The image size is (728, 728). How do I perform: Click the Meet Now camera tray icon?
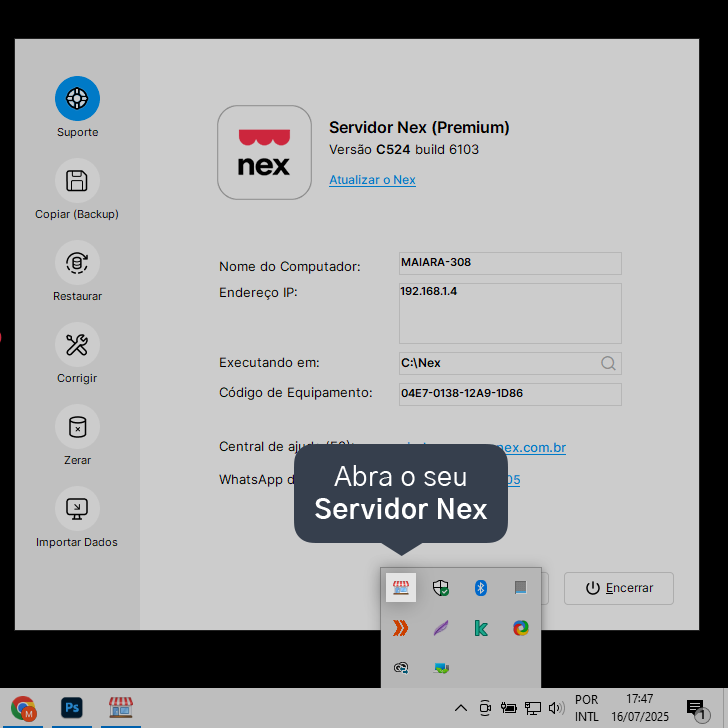click(485, 708)
